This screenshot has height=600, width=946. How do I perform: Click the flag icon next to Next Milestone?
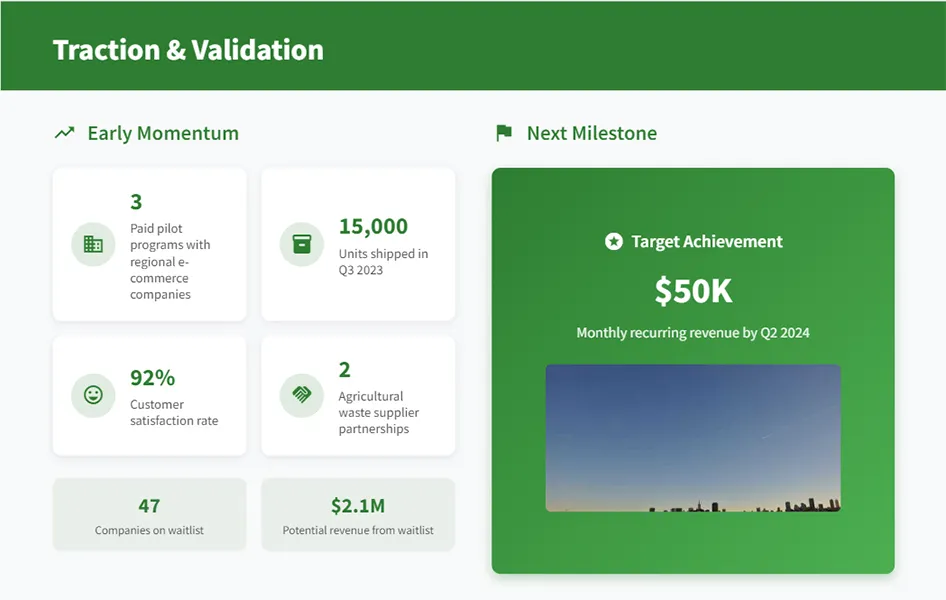[x=504, y=131]
